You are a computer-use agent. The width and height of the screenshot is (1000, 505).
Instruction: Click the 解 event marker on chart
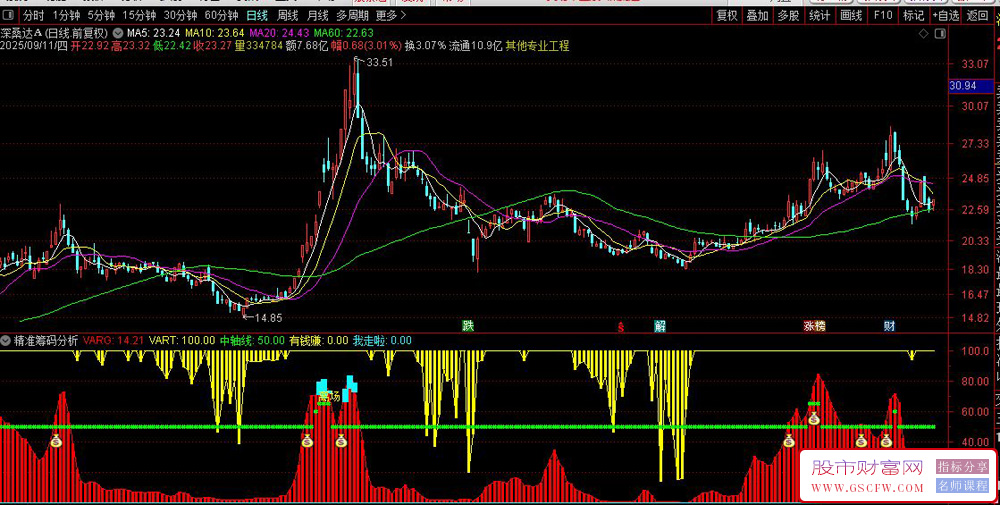[x=660, y=326]
